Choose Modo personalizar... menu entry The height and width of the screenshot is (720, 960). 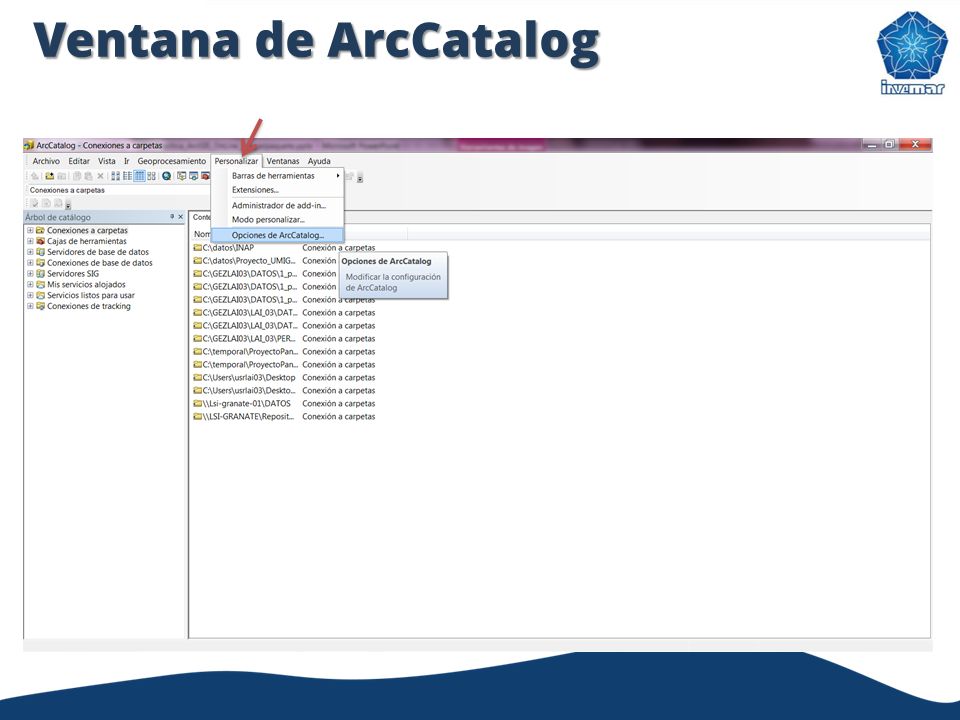tap(277, 220)
